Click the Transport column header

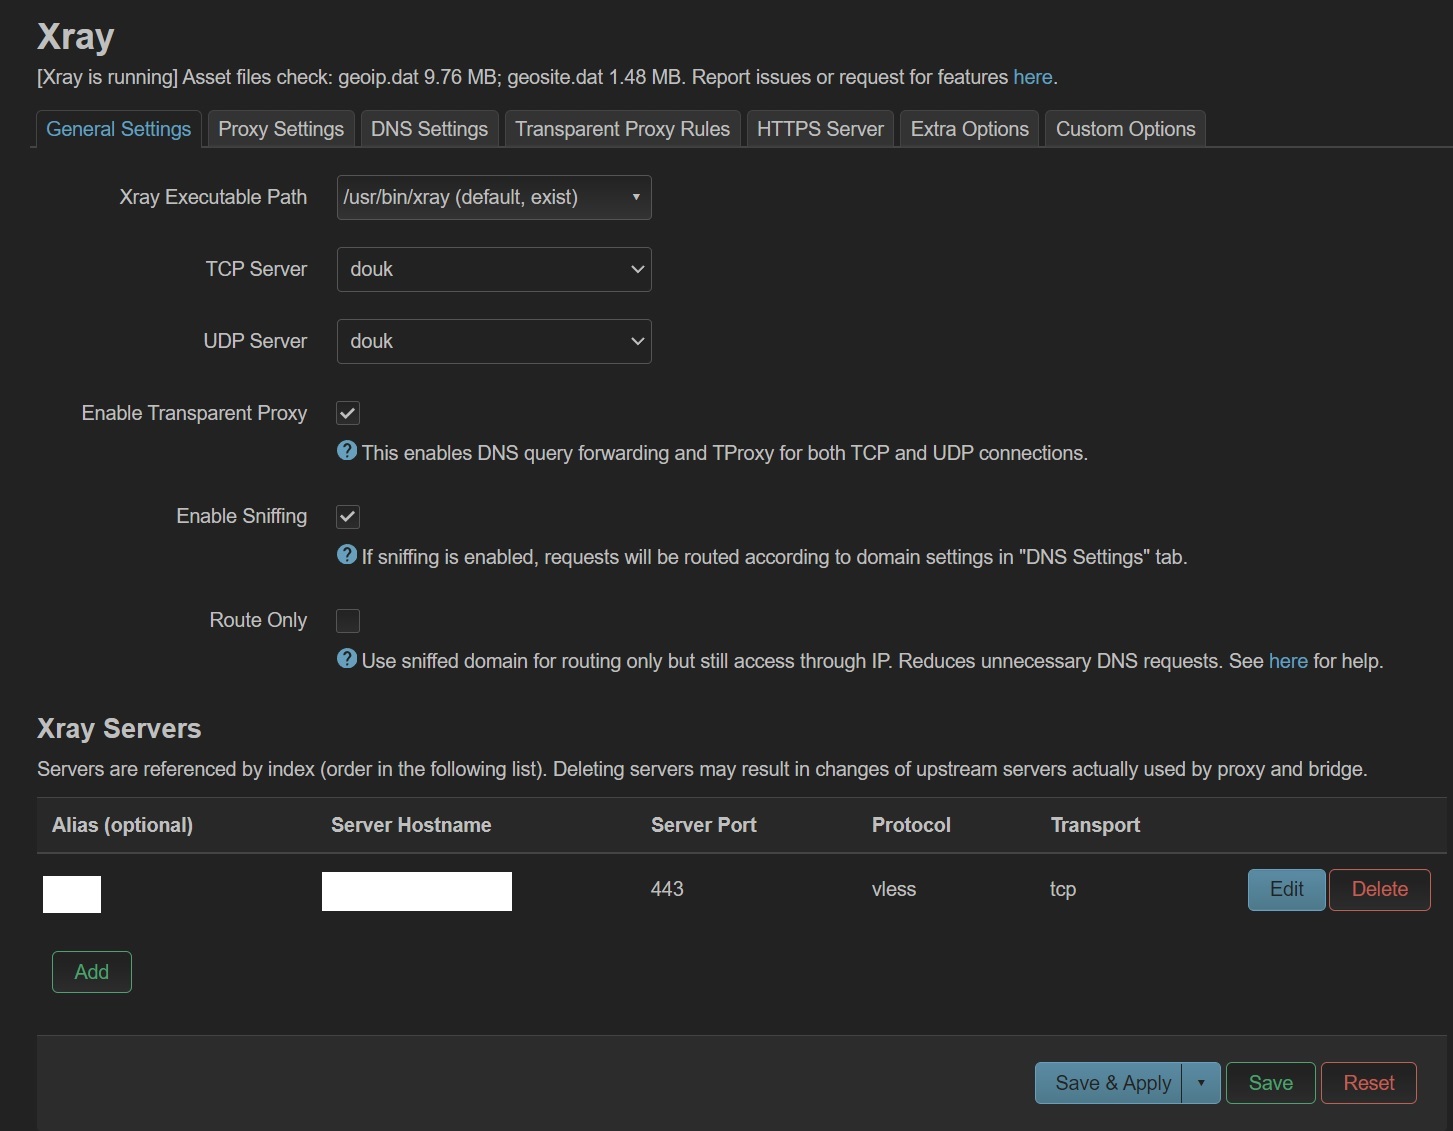coord(1095,825)
